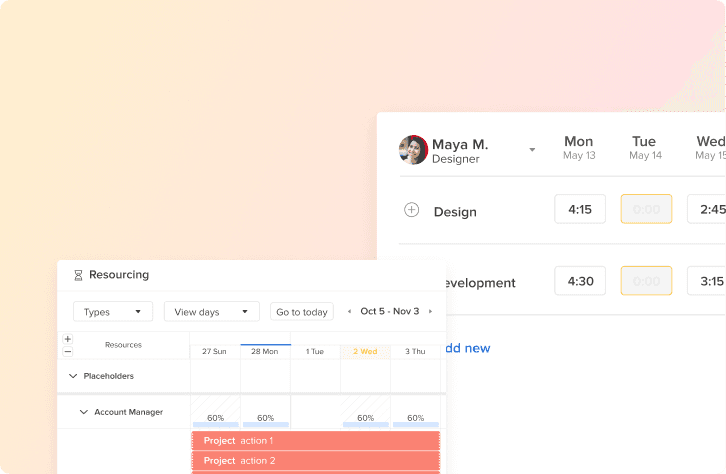726x474 pixels.
Task: Click the Add new link
Action: point(468,348)
